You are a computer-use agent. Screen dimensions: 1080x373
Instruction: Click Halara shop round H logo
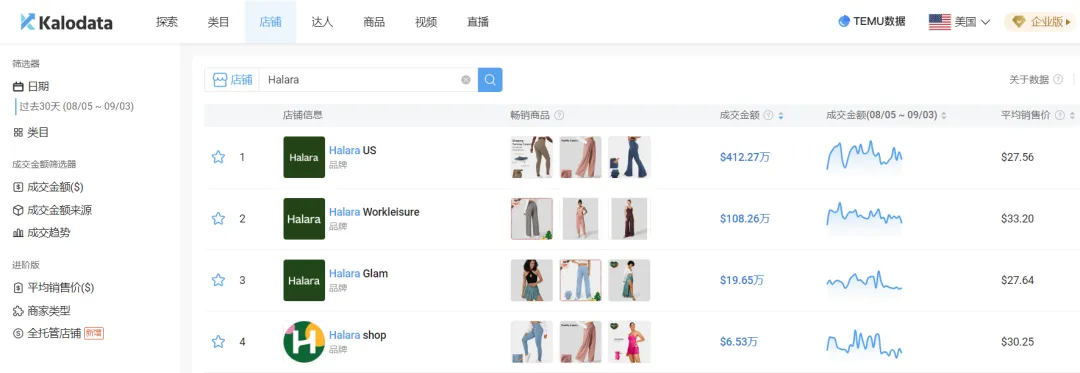(304, 341)
